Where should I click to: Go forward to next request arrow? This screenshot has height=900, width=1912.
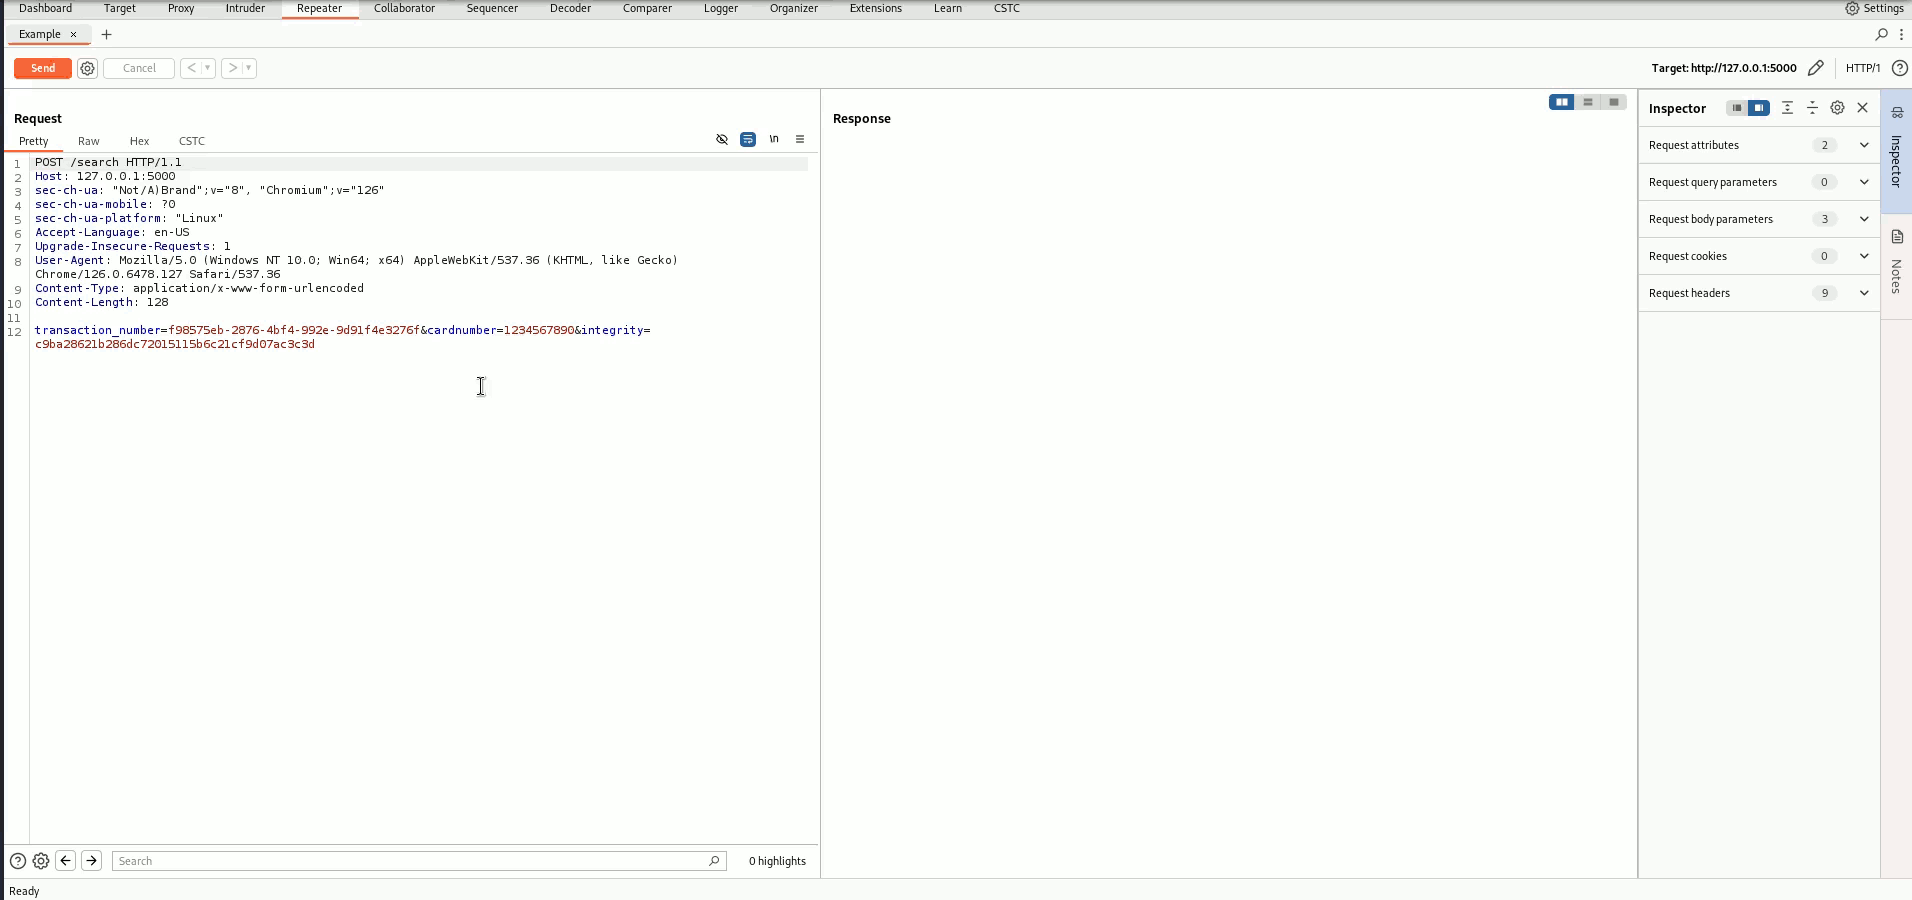232,68
